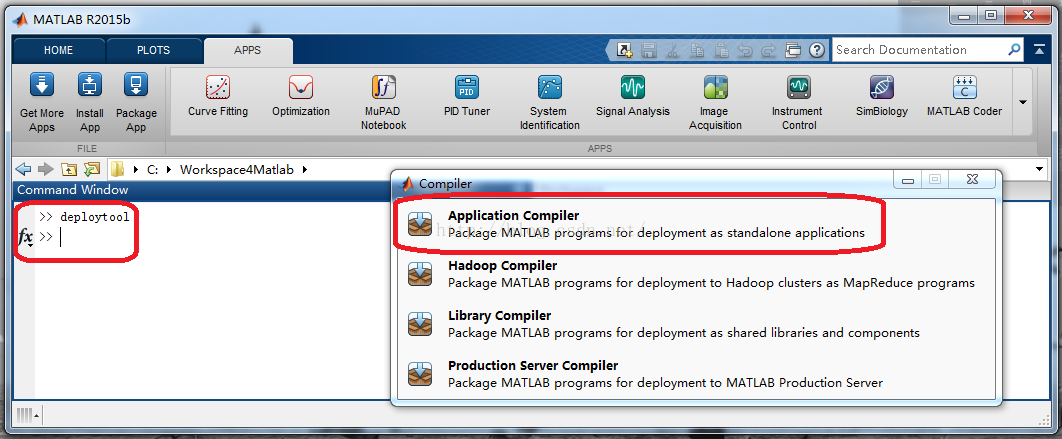The width and height of the screenshot is (1062, 439).
Task: Expand the arrow after Workspace4Matlab
Action: (305, 169)
